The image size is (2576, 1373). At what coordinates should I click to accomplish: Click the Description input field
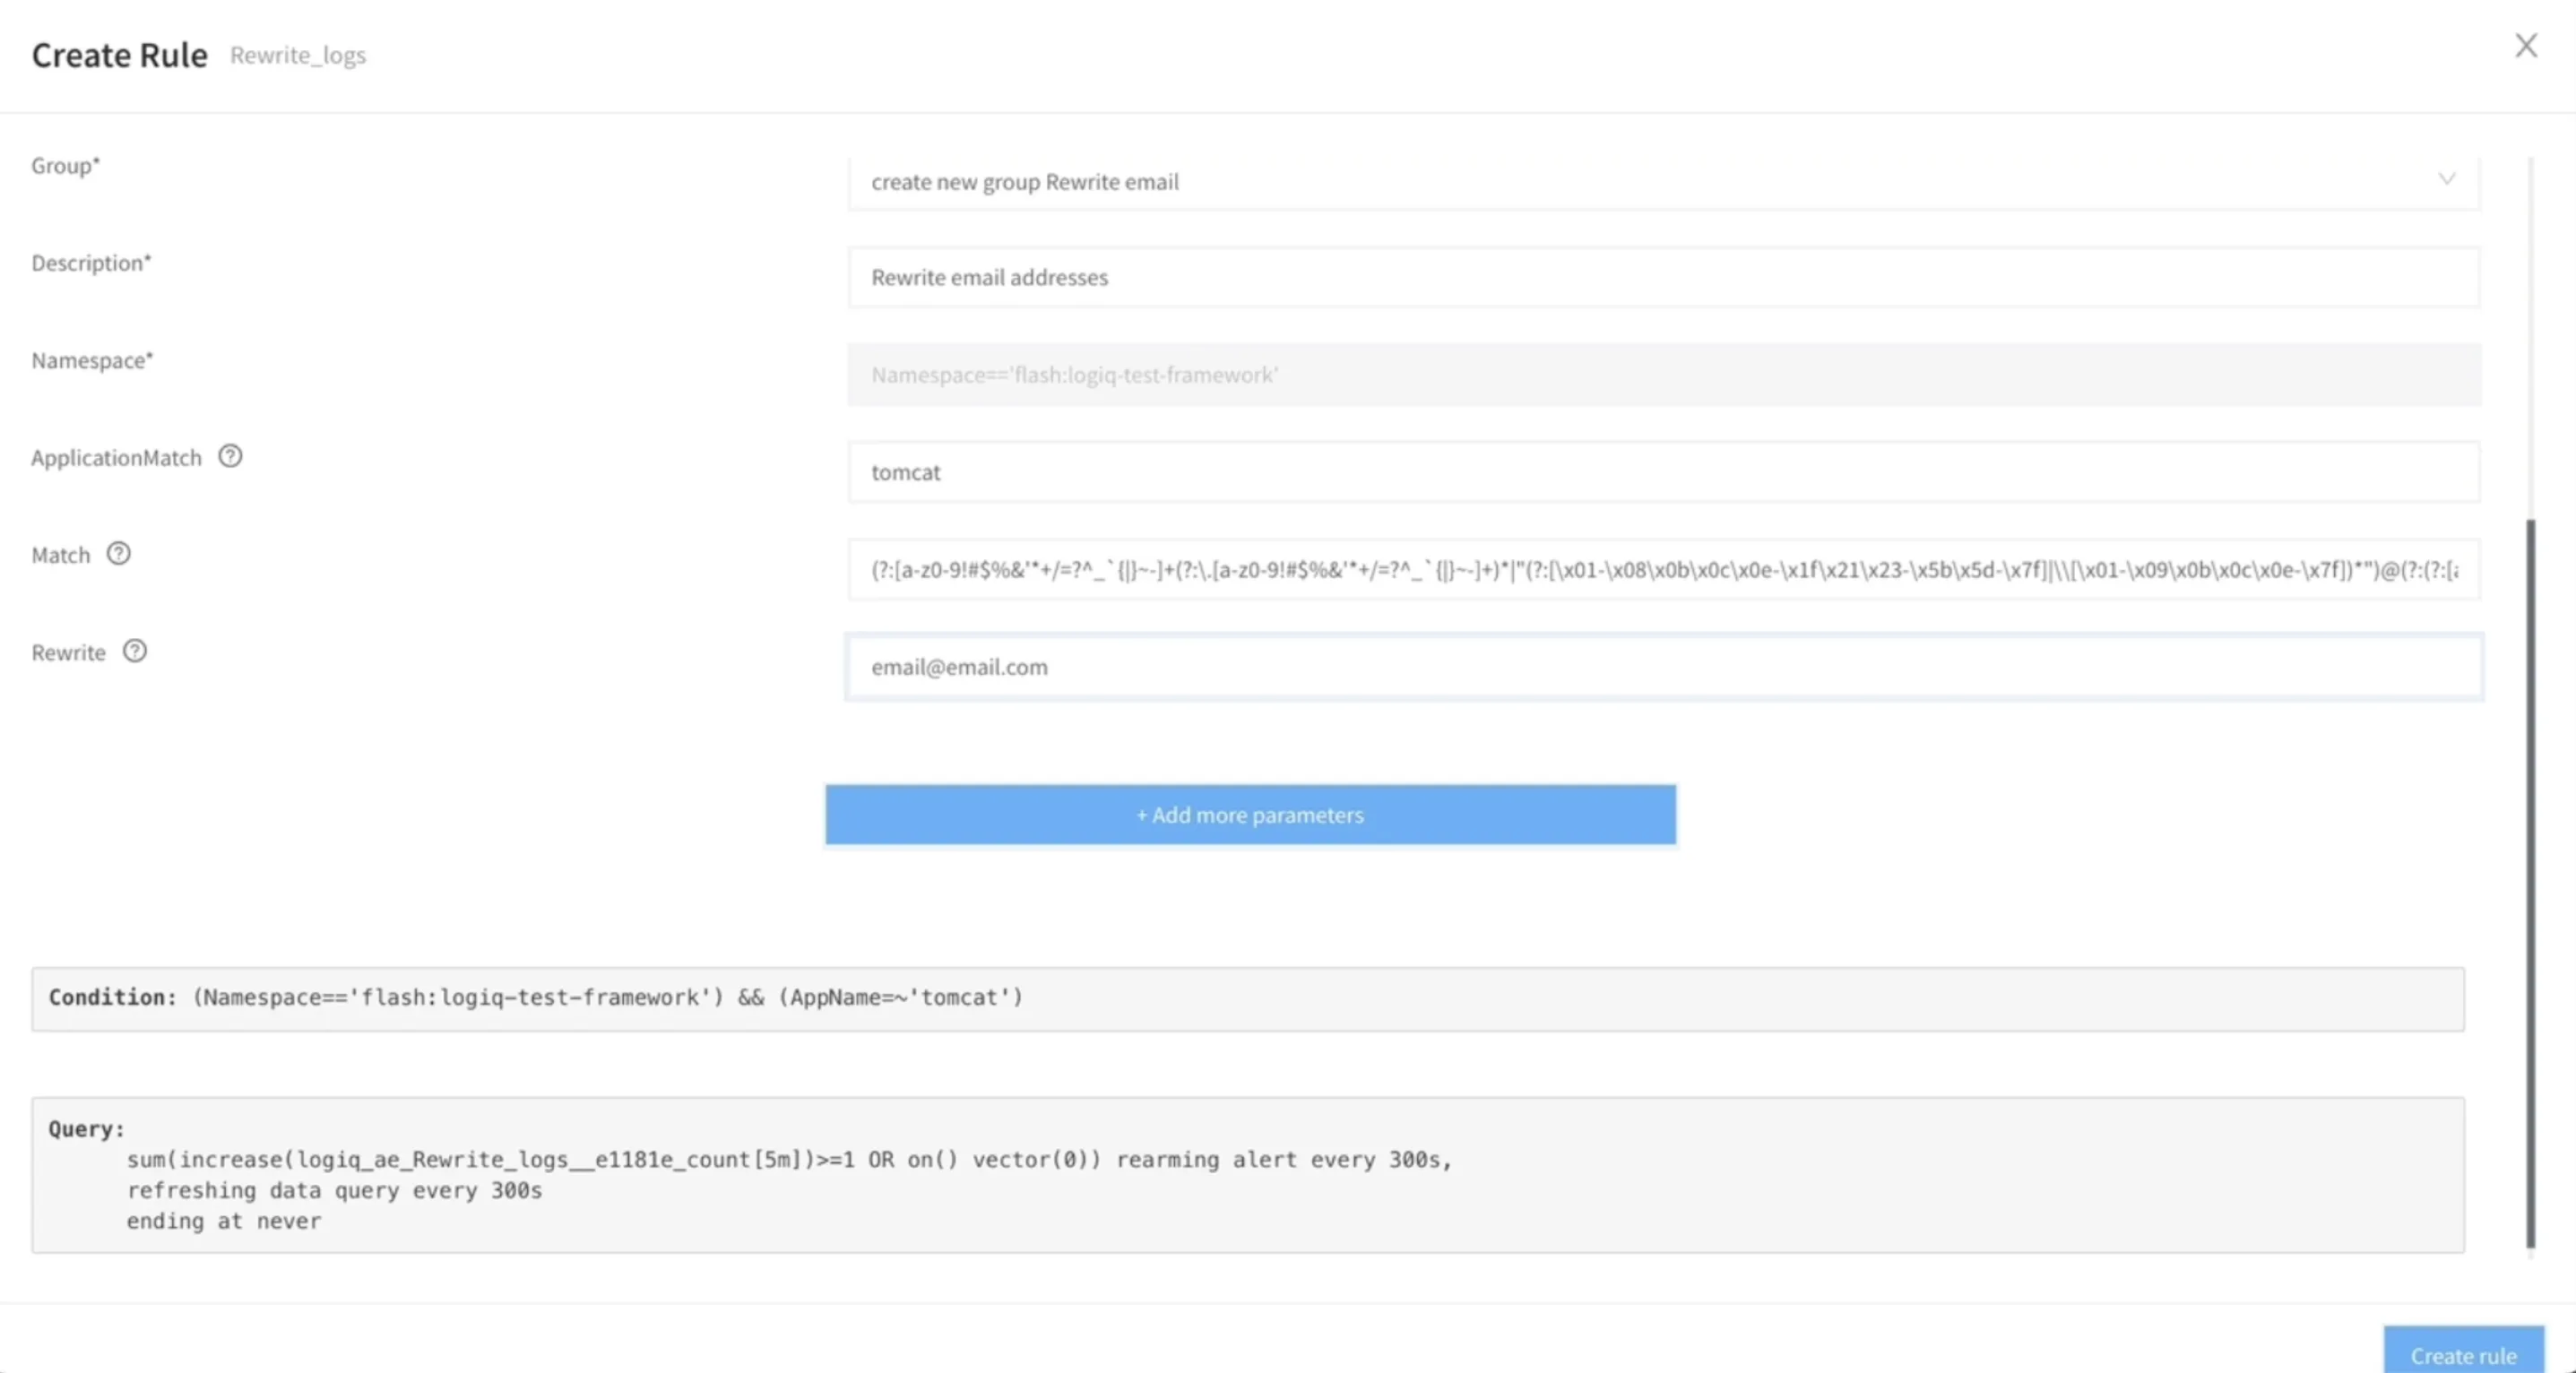click(1664, 277)
